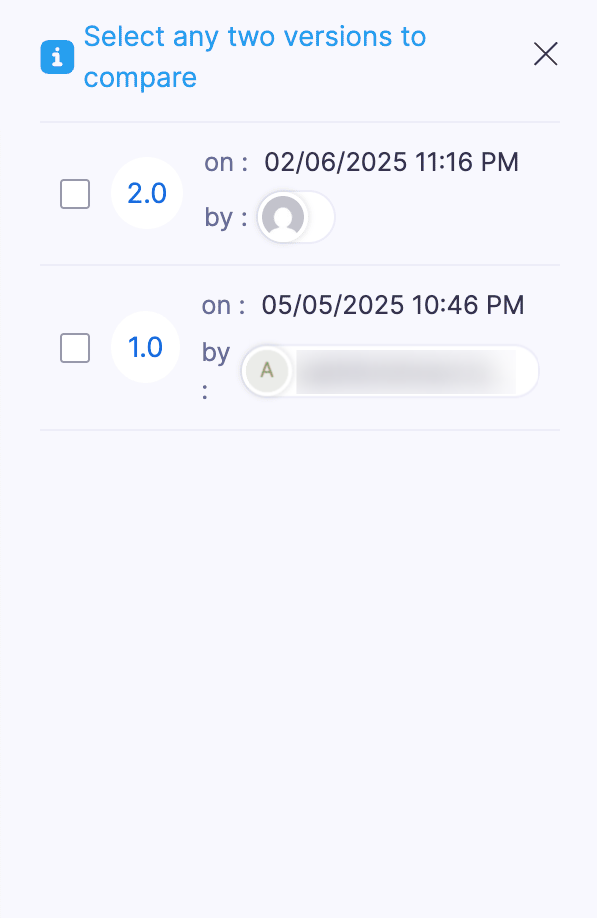This screenshot has height=918, width=597.
Task: Select the version 2.0 badge circle
Action: coord(146,193)
